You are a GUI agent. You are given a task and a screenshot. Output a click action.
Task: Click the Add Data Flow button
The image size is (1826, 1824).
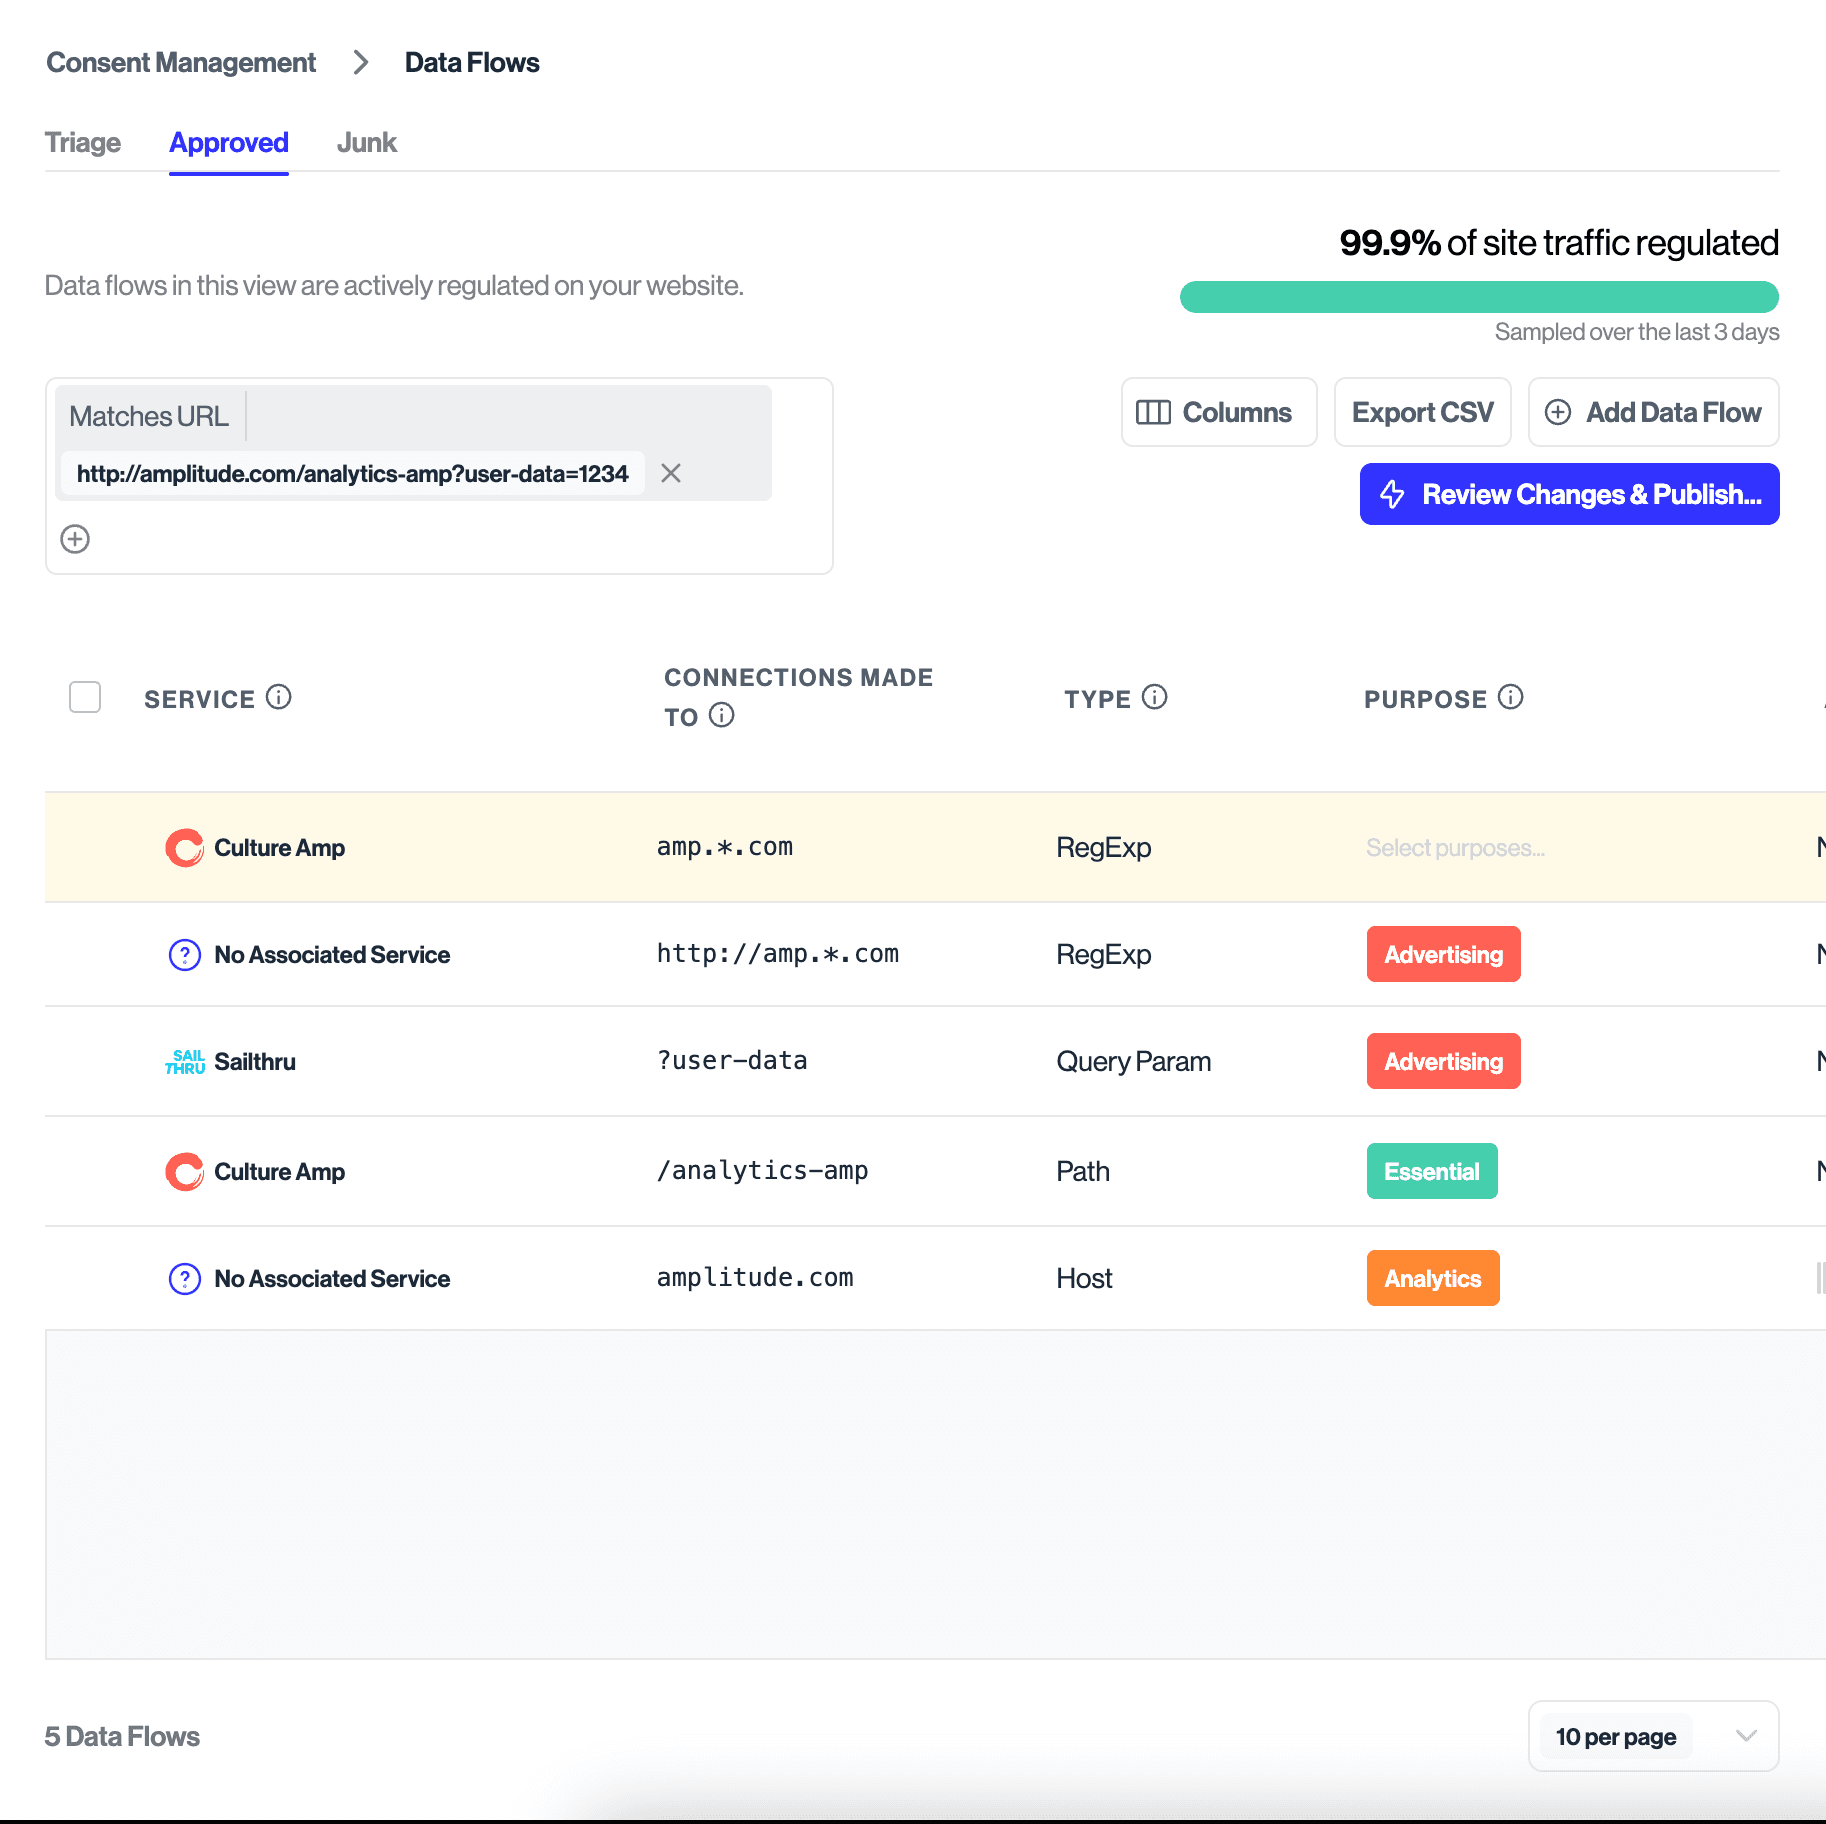coord(1653,412)
